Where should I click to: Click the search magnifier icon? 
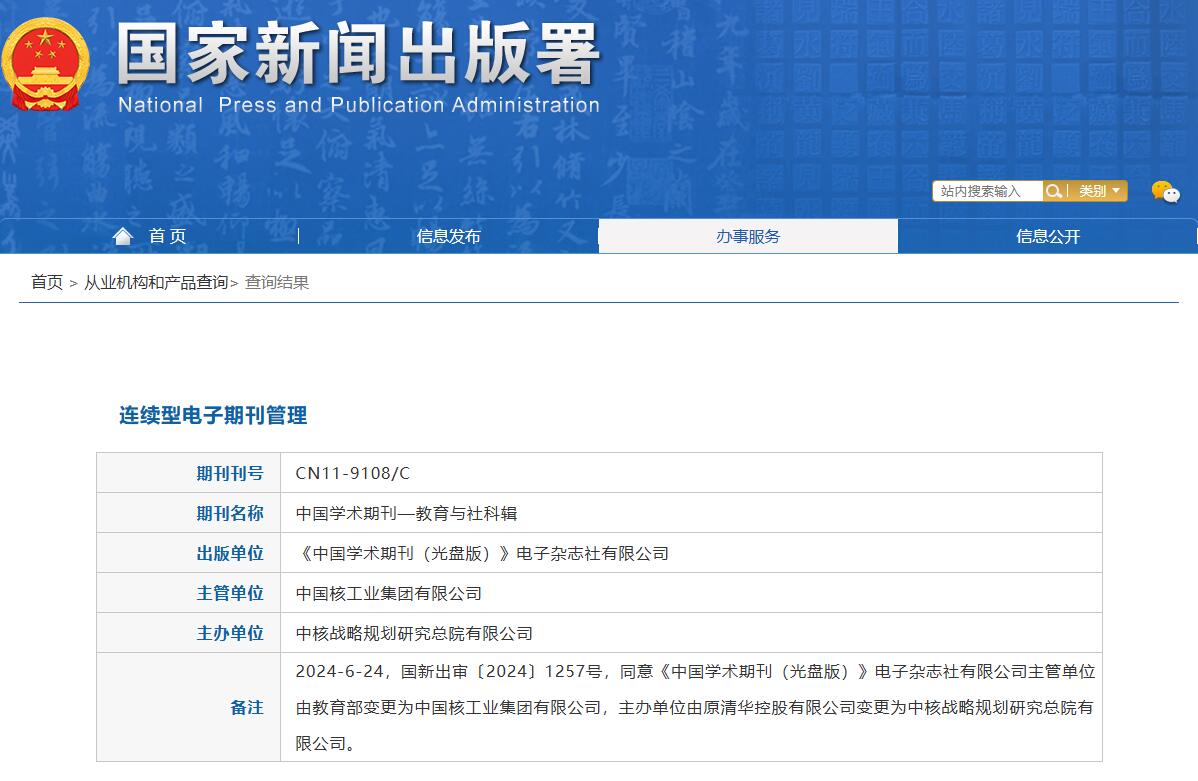1053,190
